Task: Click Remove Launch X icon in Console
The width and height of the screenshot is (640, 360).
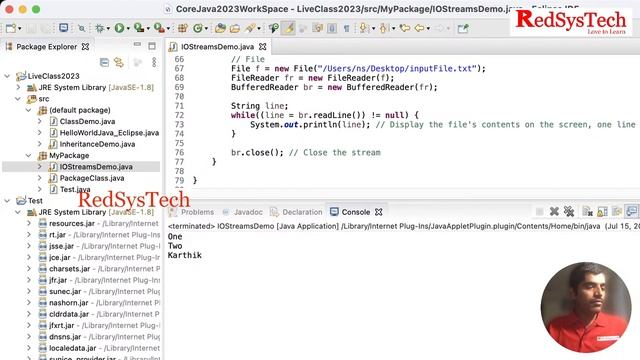Action: (554, 211)
